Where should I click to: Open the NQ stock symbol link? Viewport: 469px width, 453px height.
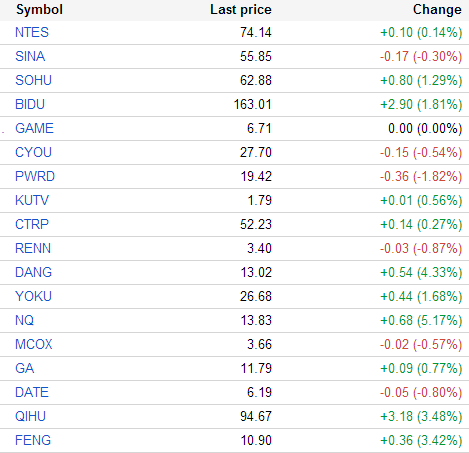tap(24, 320)
